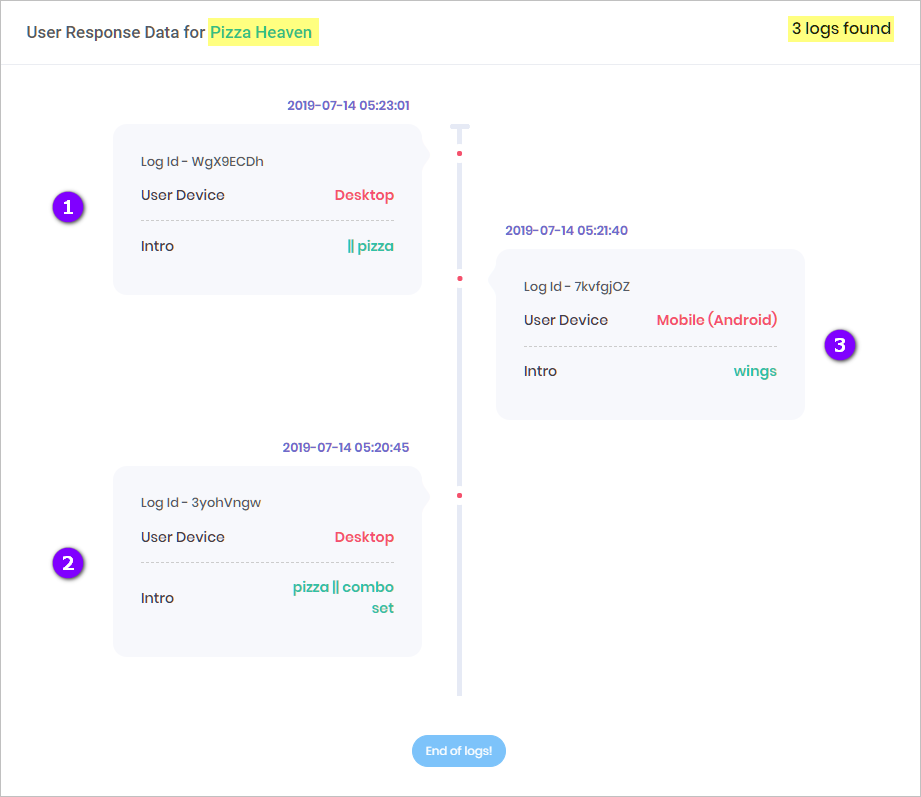
Task: Select timestamp 2019-07-14 05:21:40
Action: click(566, 230)
